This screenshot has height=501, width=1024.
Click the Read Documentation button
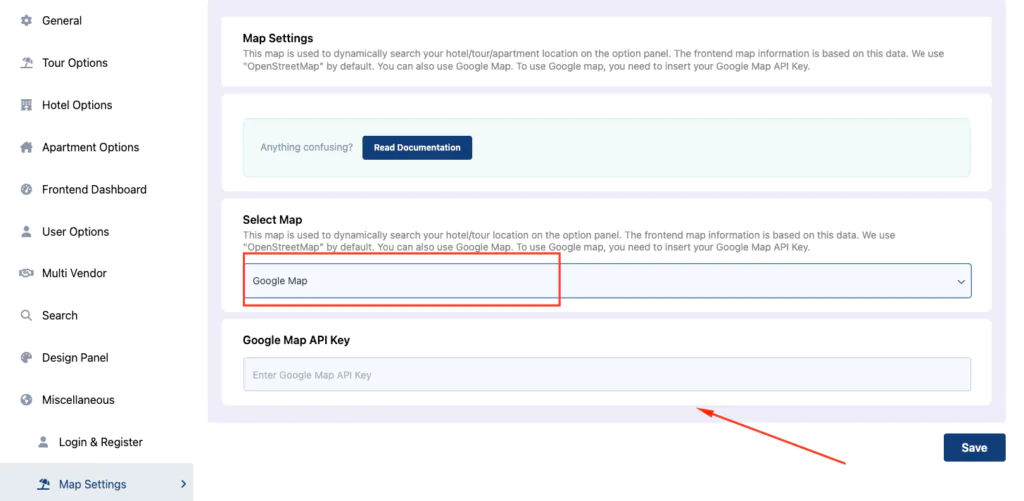coord(417,148)
